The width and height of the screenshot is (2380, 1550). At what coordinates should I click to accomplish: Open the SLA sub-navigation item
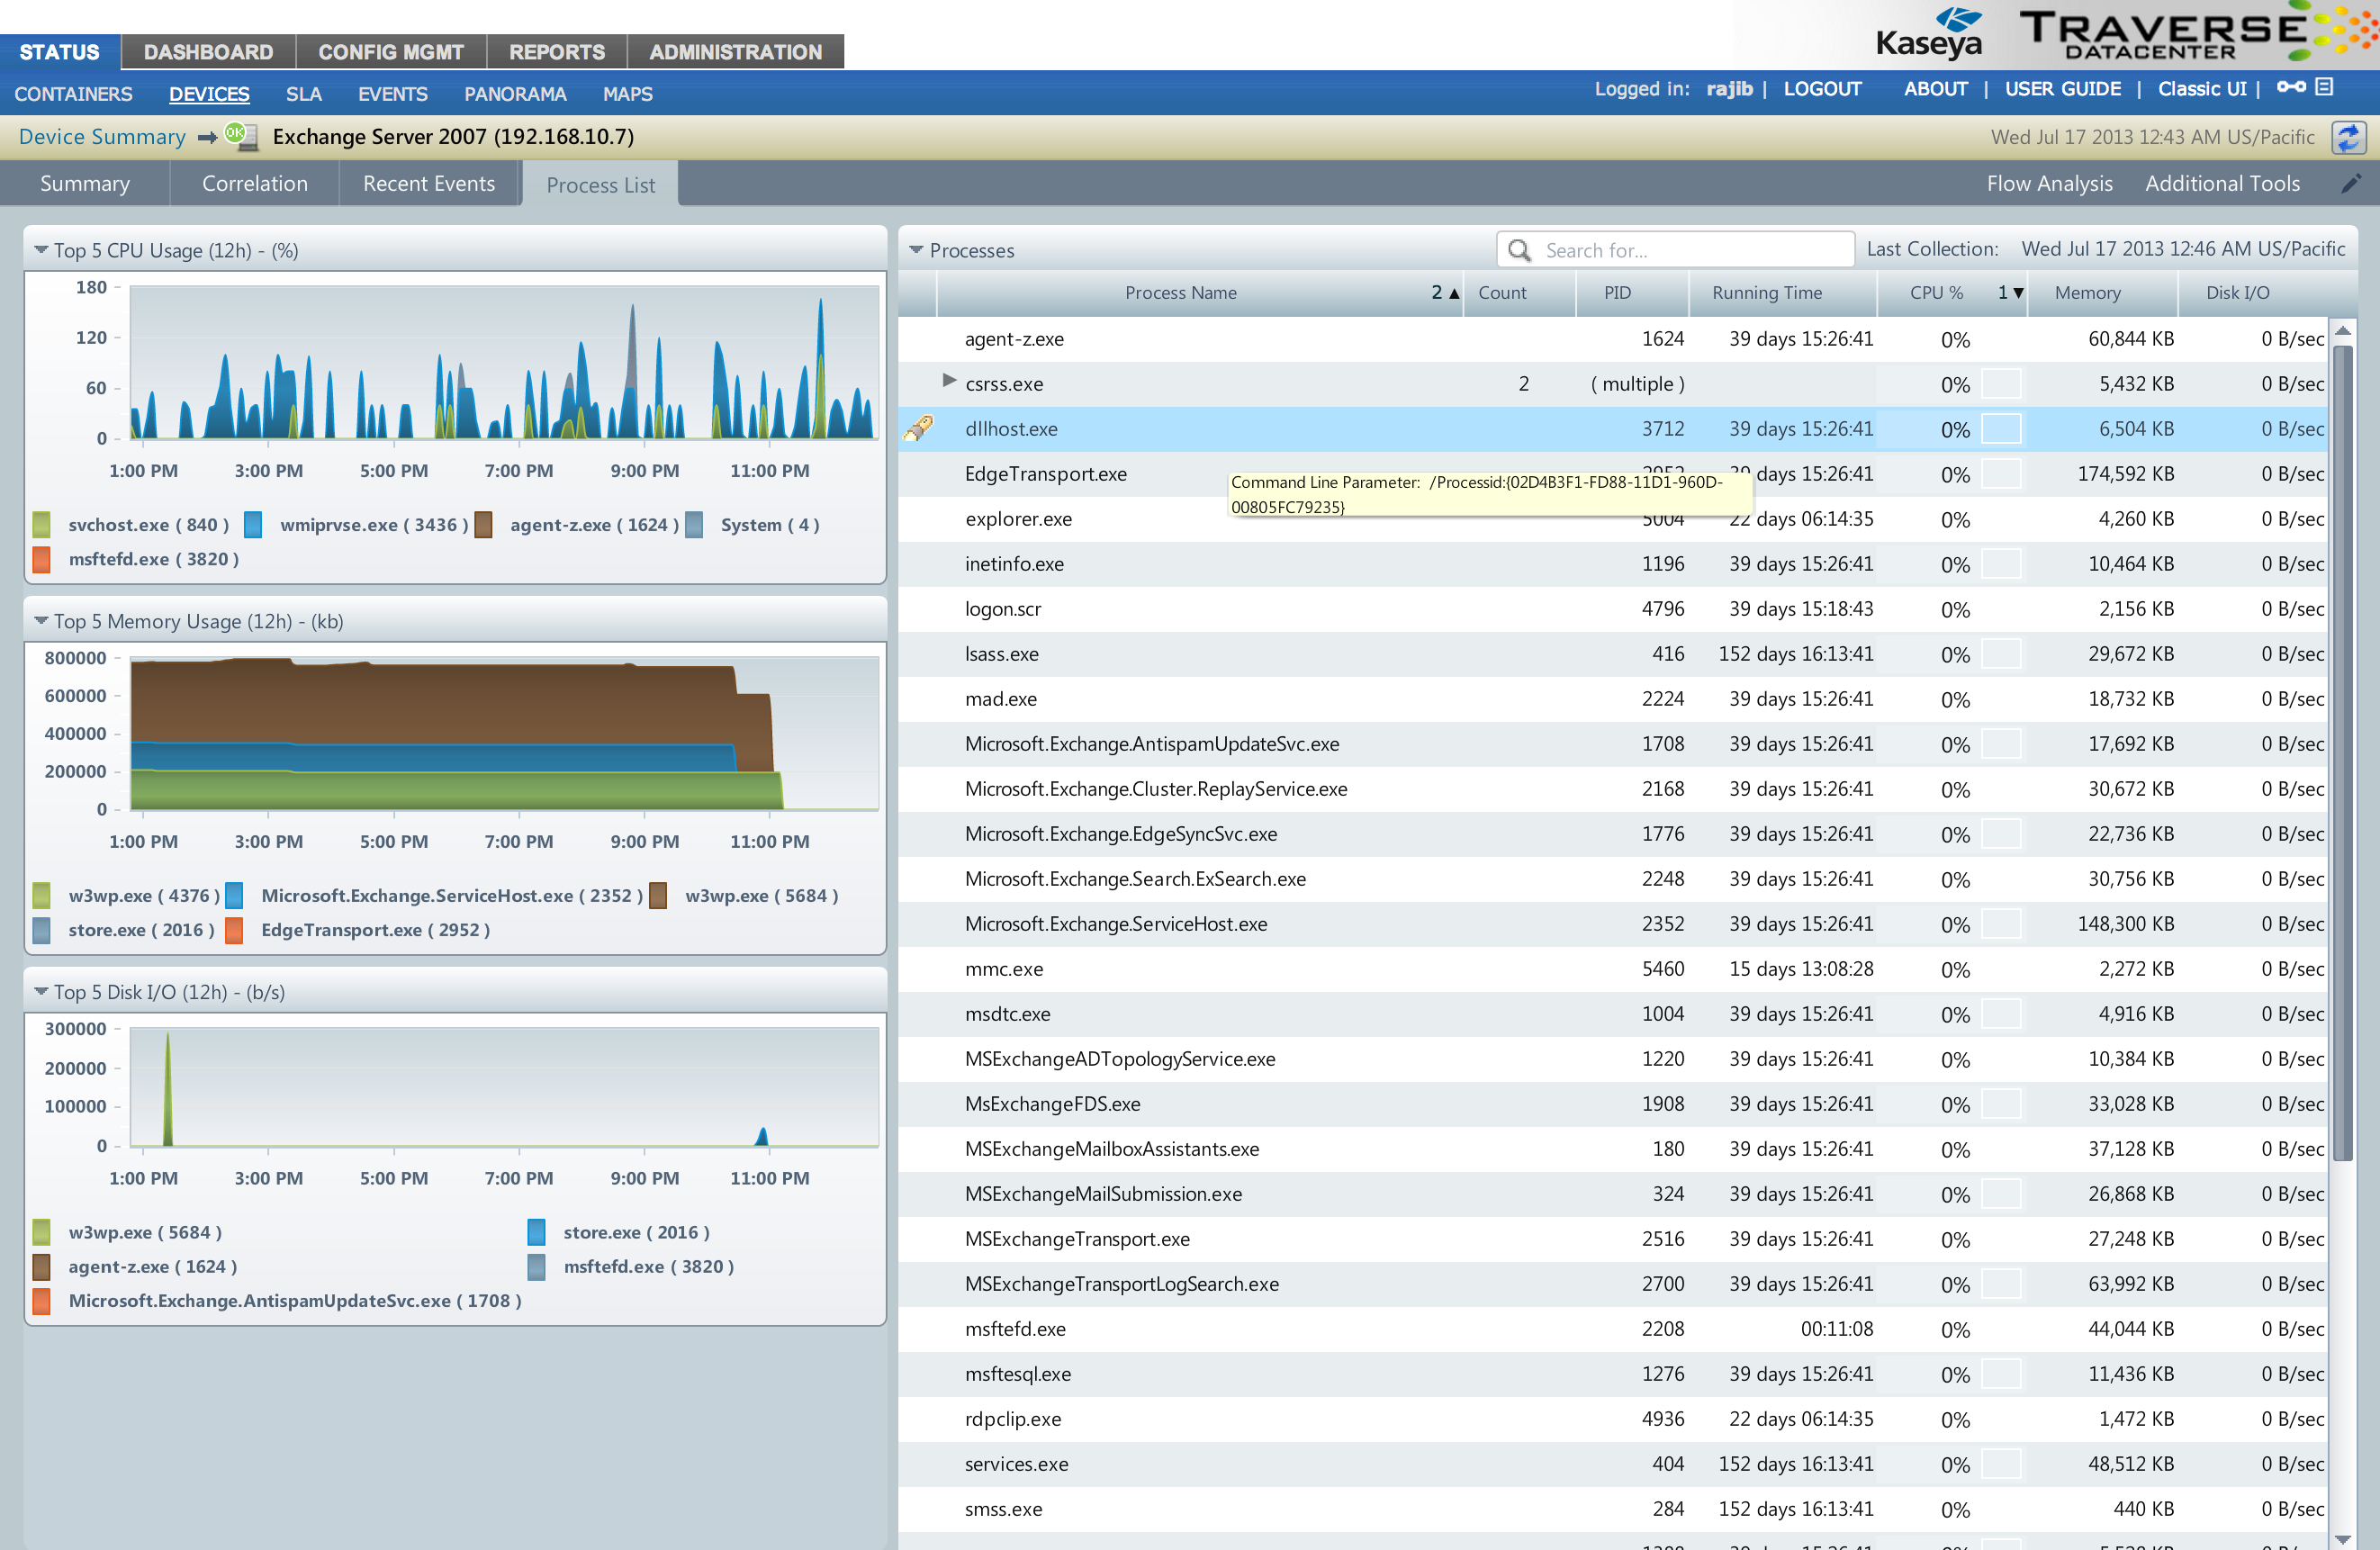click(304, 94)
